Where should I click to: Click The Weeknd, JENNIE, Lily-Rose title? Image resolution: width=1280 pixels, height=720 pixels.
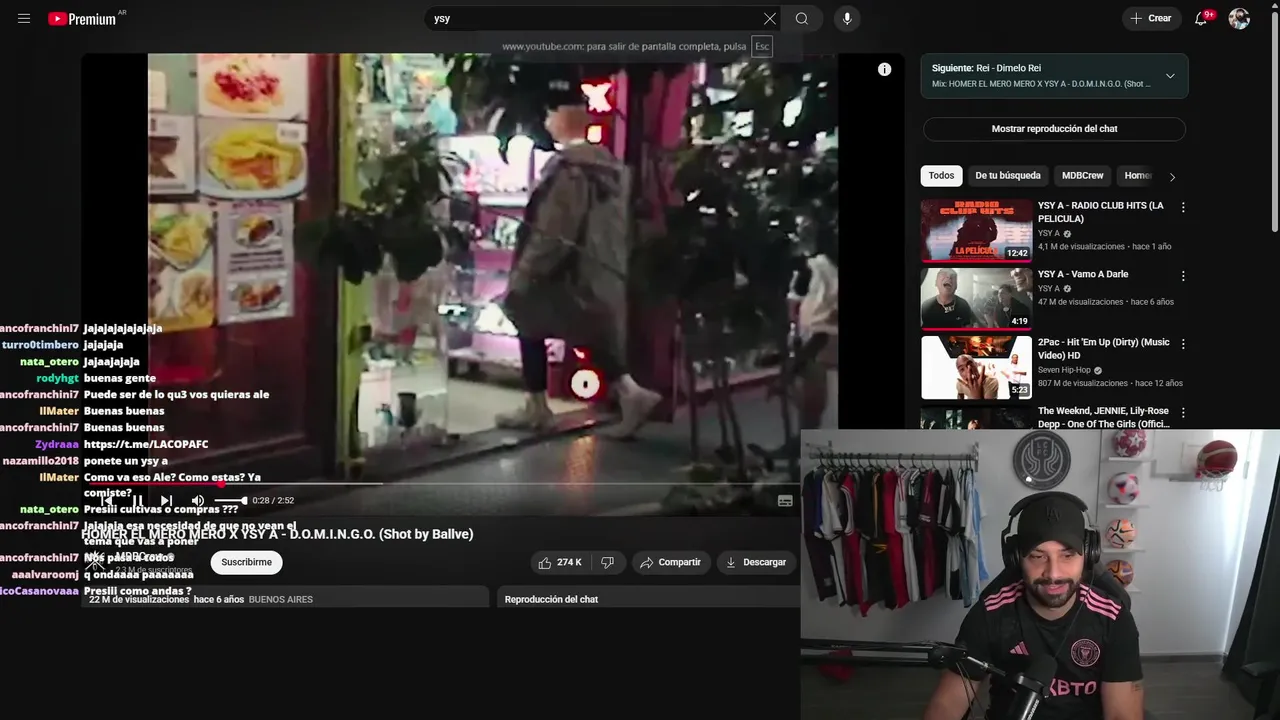pyautogui.click(x=1103, y=418)
